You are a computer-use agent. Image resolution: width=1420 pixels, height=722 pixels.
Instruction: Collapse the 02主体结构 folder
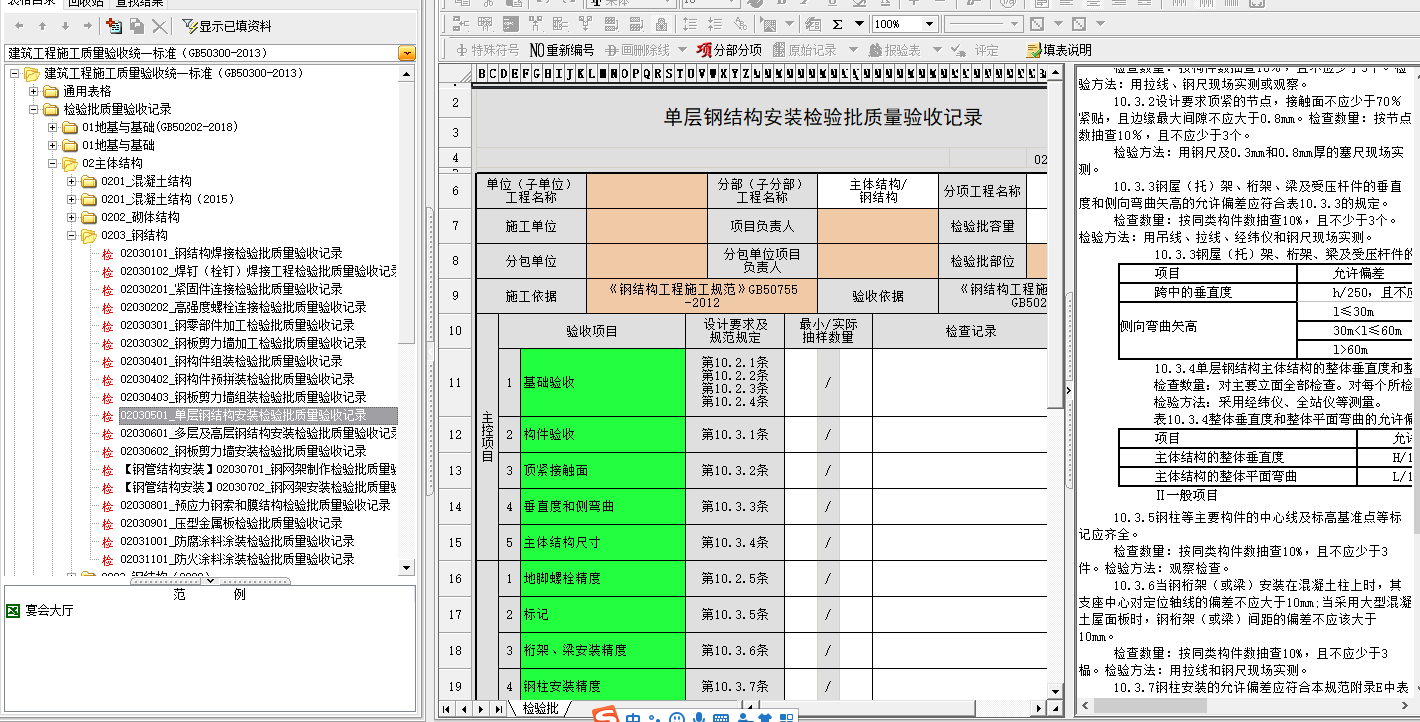[x=52, y=164]
